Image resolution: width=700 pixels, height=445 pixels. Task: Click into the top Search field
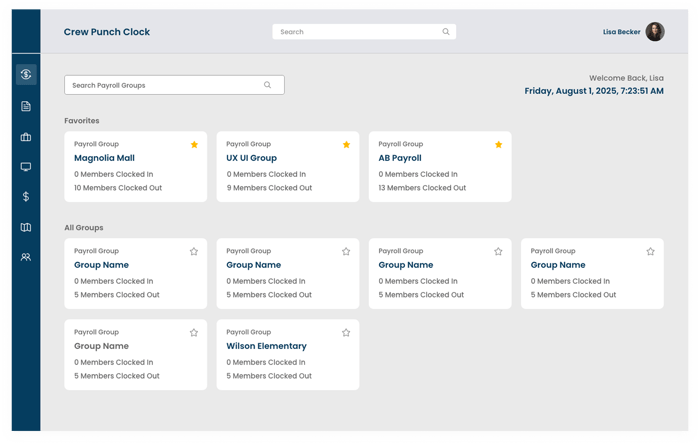[x=355, y=32]
